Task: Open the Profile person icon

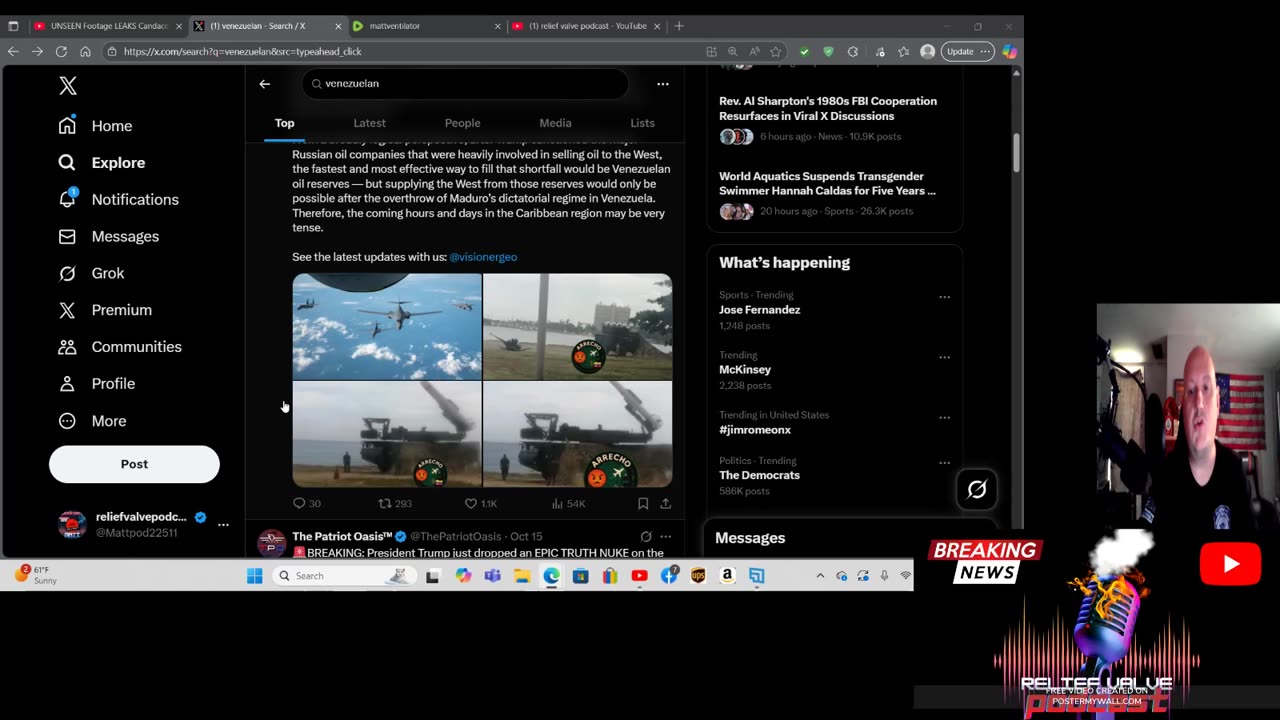Action: pyautogui.click(x=67, y=383)
